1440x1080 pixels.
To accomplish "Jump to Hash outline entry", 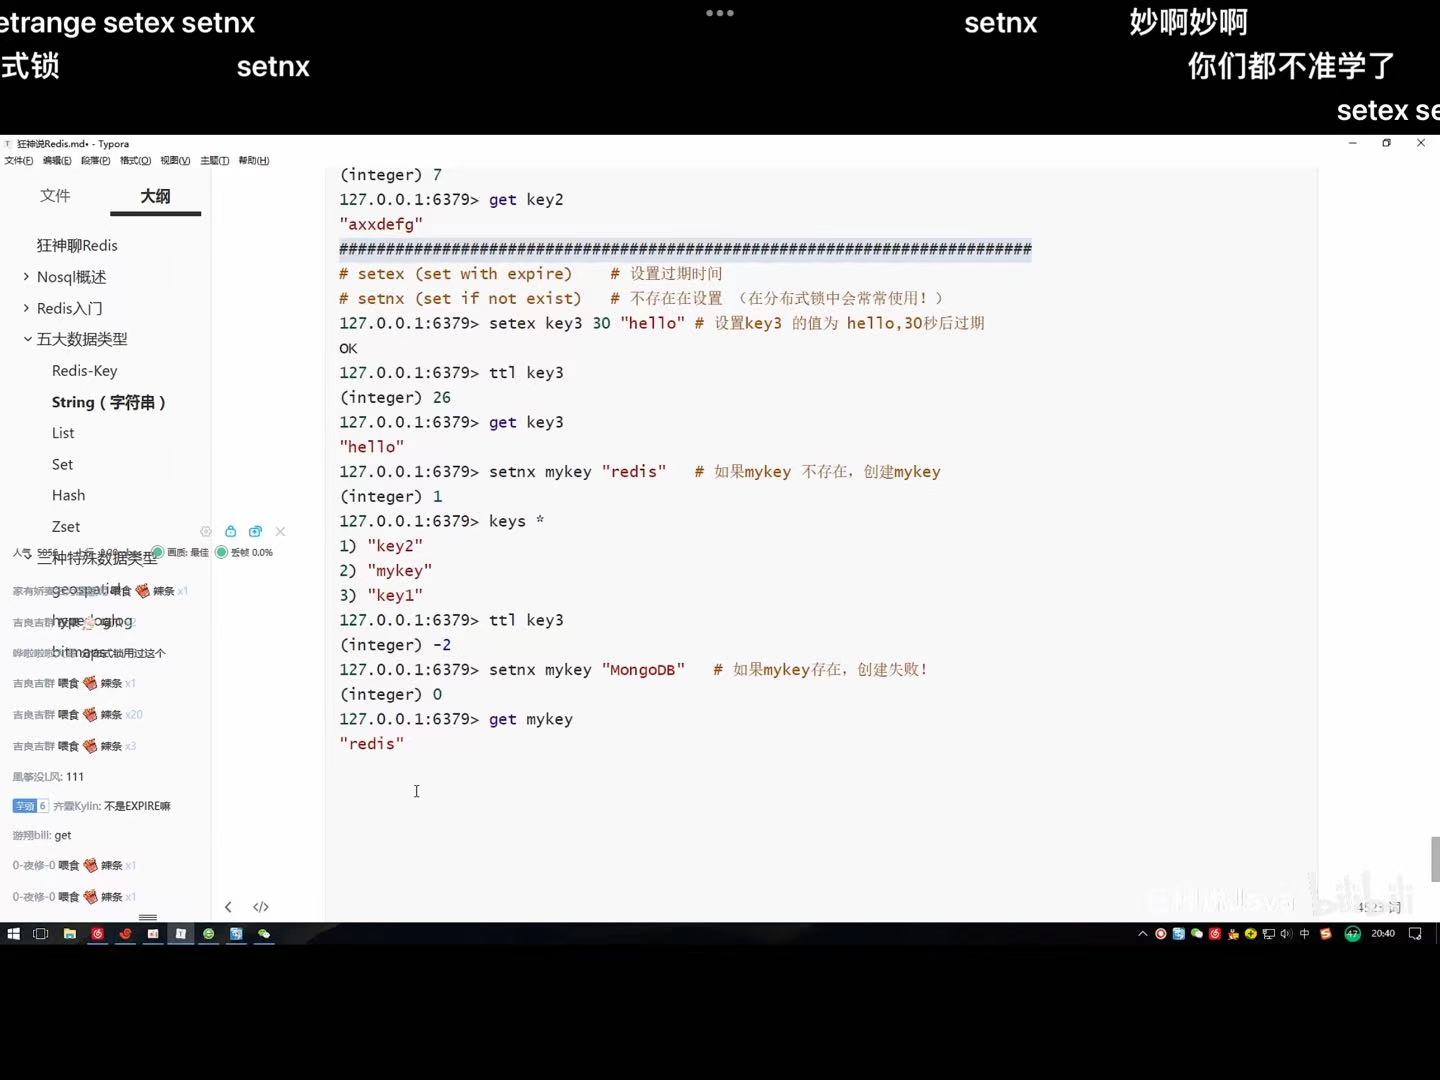I will click(68, 495).
